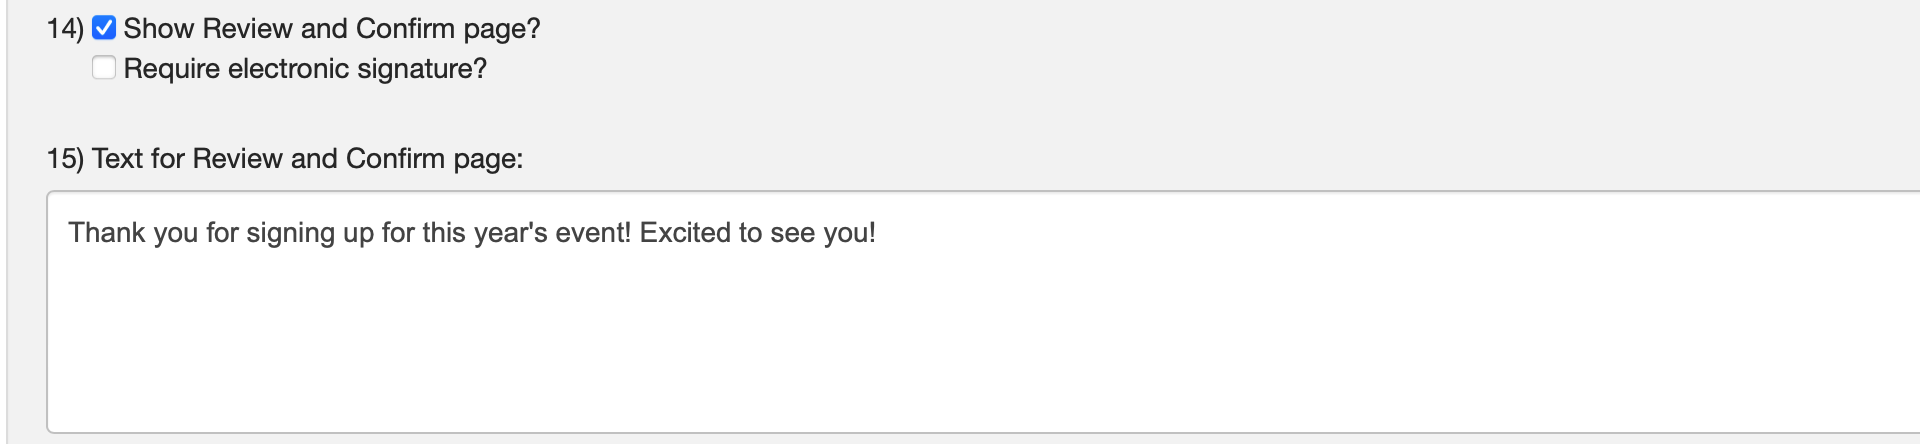Uncheck the Show Review and Confirm page checkbox
Viewport: 1920px width, 444px height.
104,28
